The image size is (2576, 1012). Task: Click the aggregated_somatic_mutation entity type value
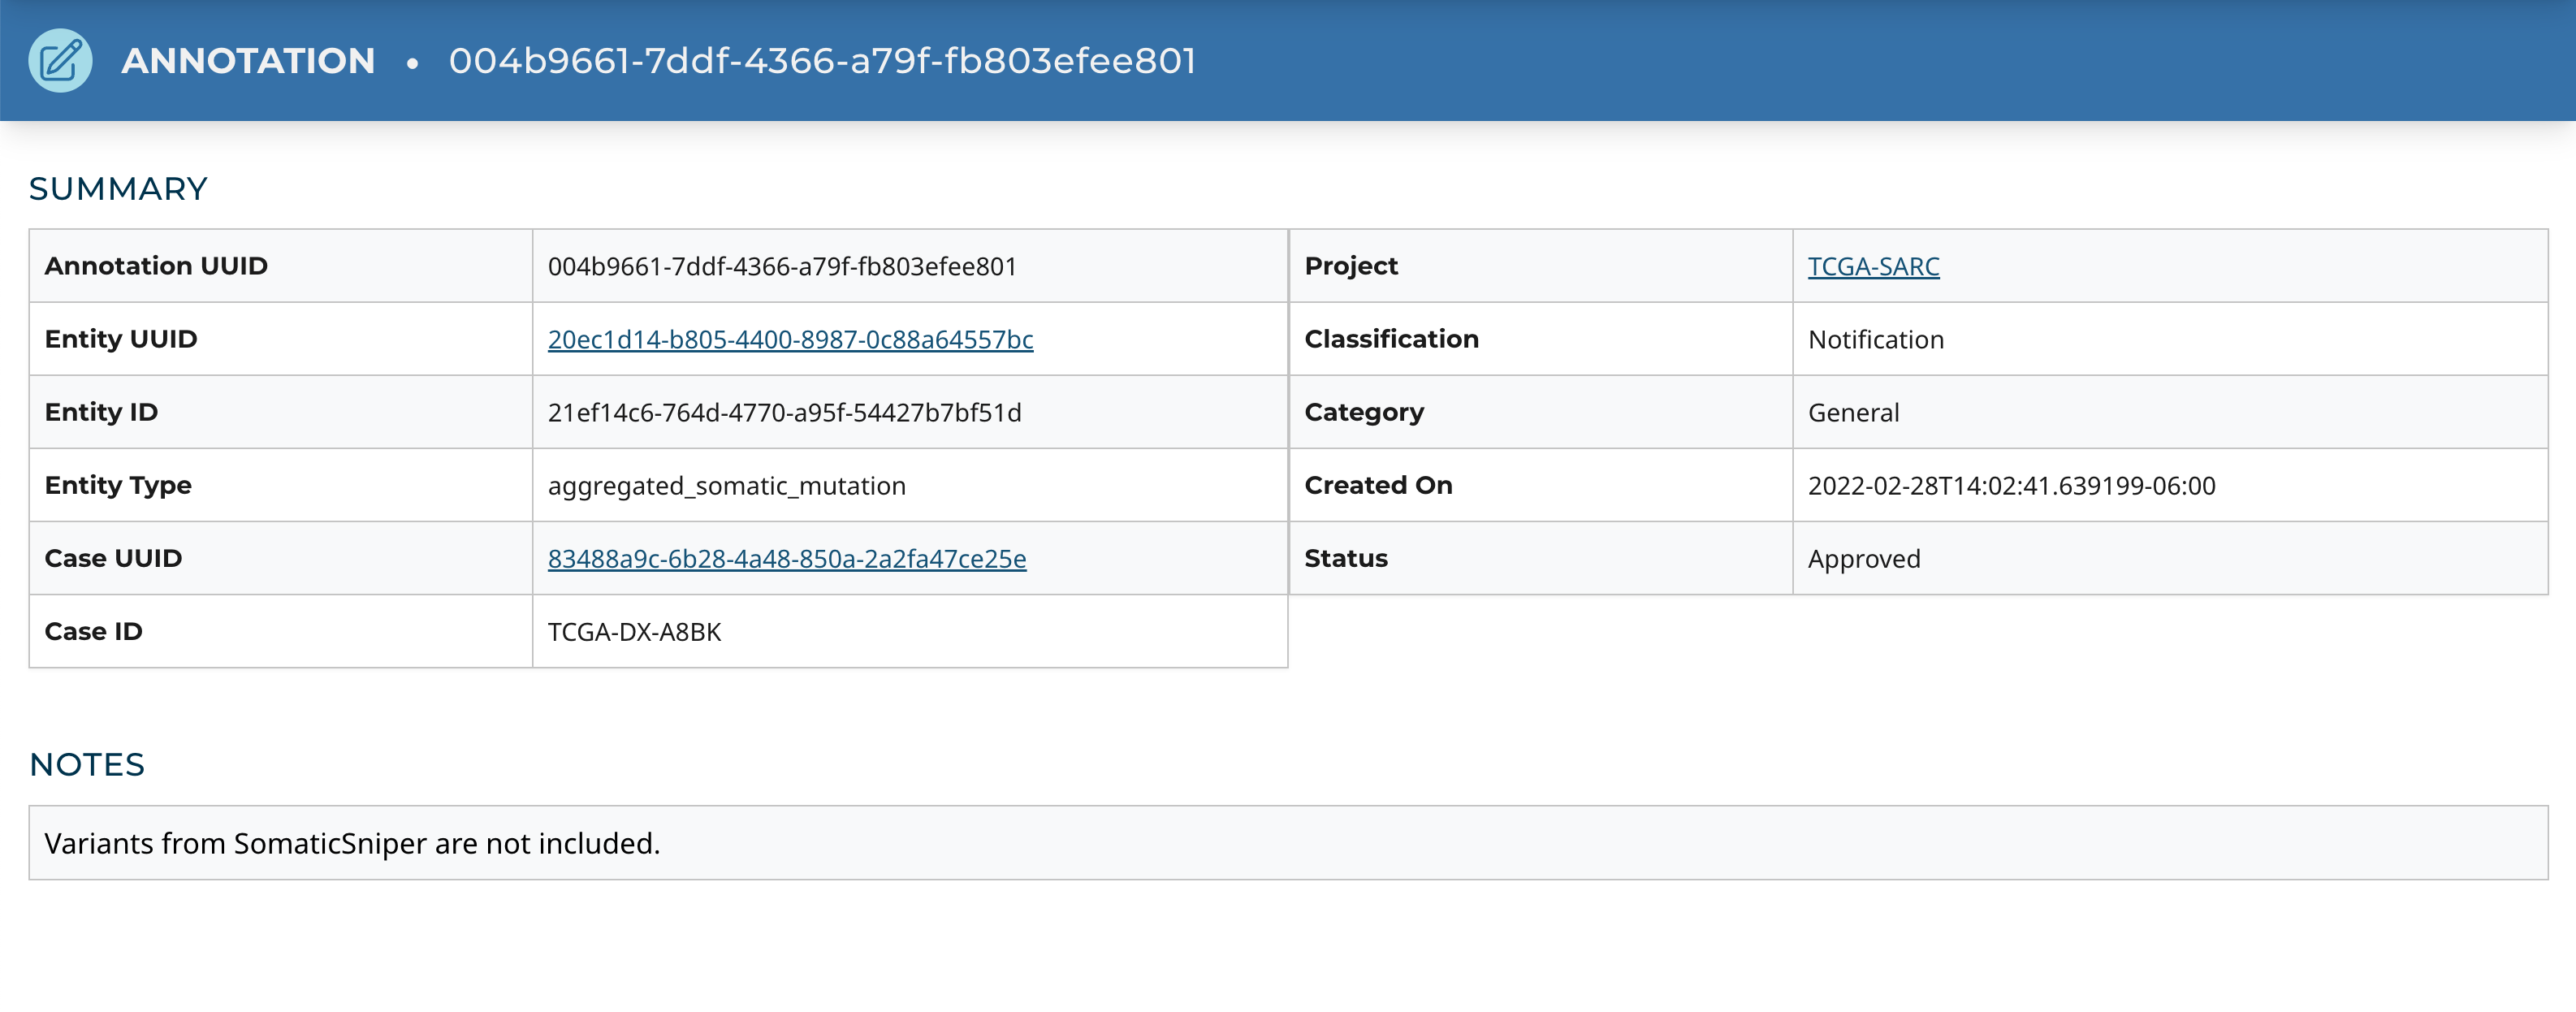726,486
